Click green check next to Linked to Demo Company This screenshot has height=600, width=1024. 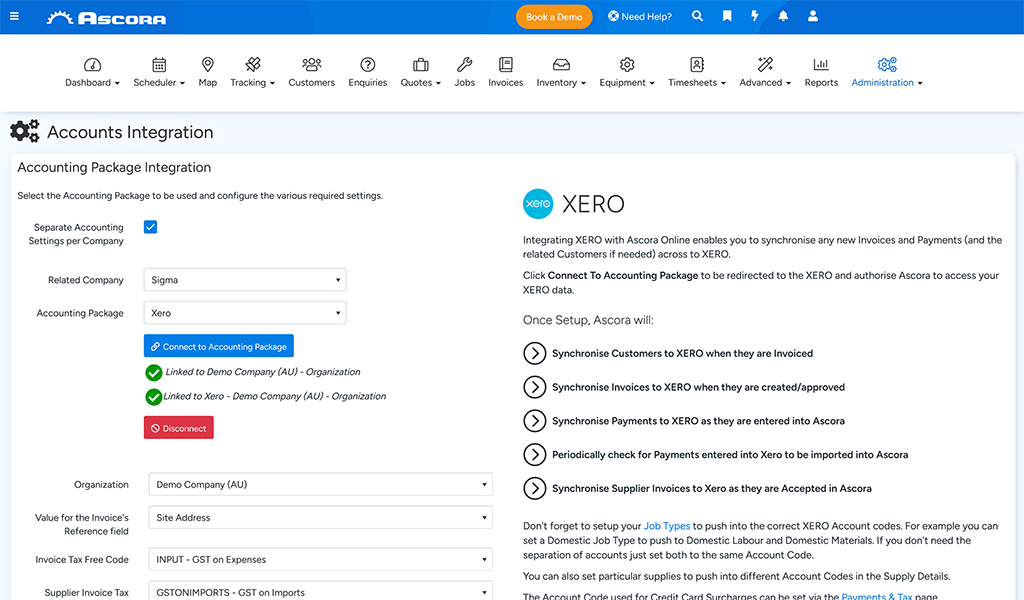pyautogui.click(x=153, y=373)
